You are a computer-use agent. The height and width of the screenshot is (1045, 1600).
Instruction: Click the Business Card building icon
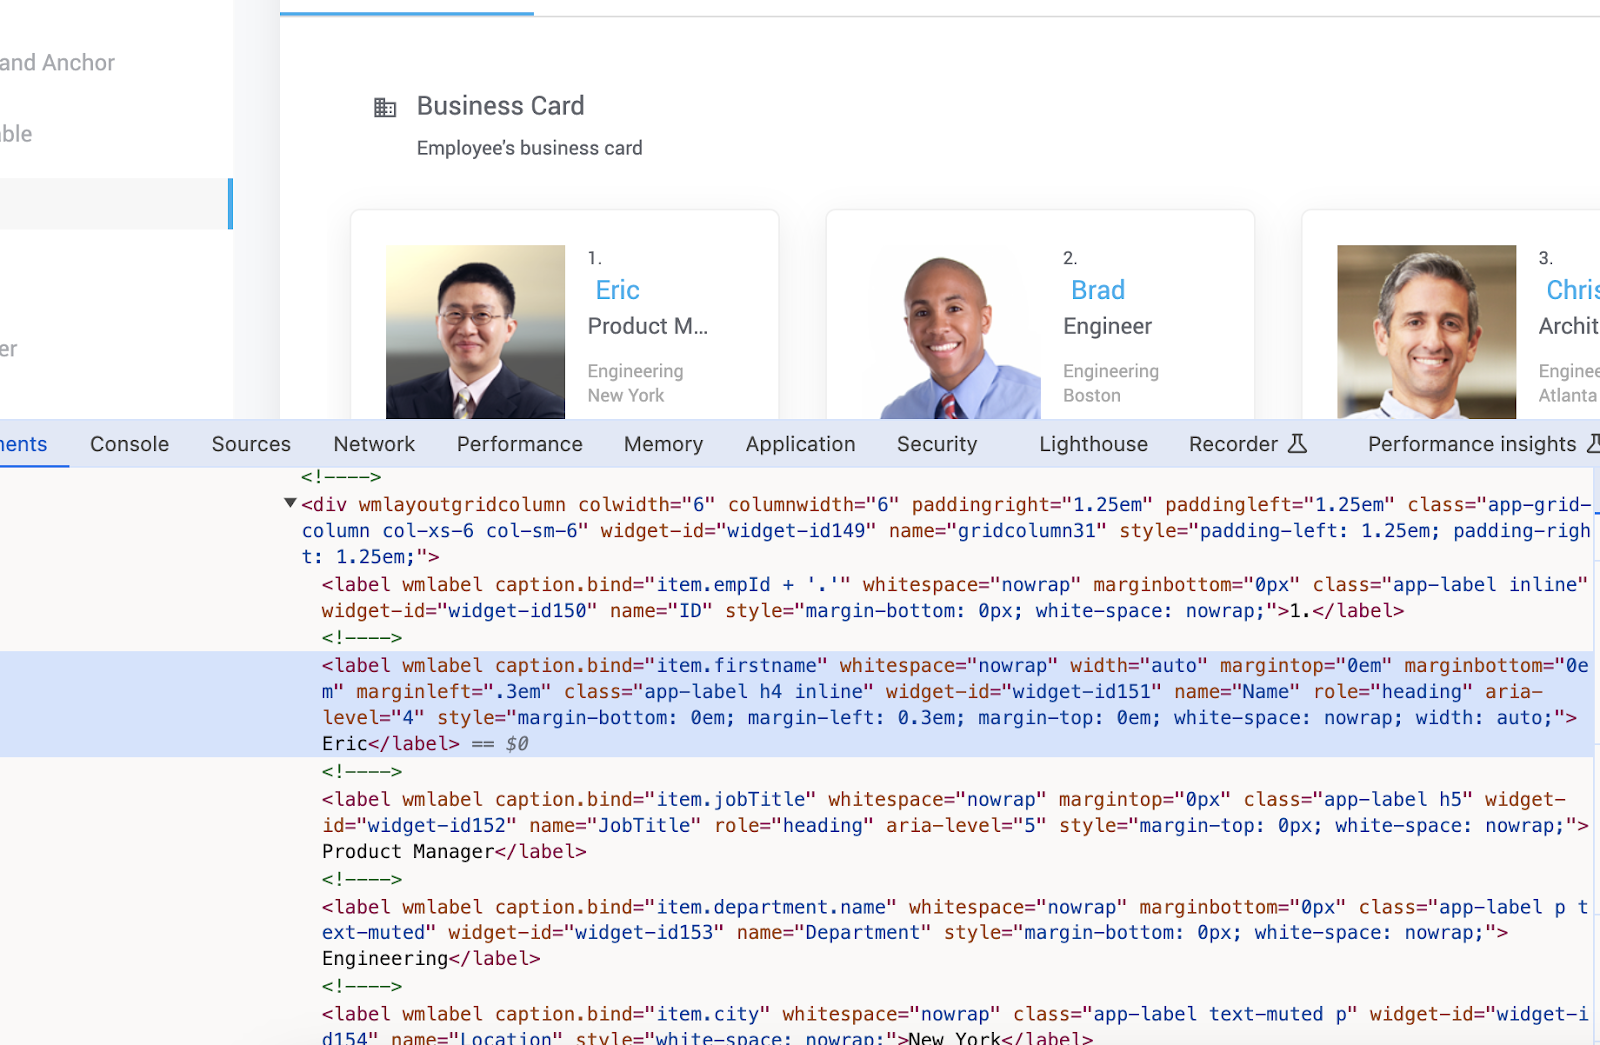[x=385, y=107]
